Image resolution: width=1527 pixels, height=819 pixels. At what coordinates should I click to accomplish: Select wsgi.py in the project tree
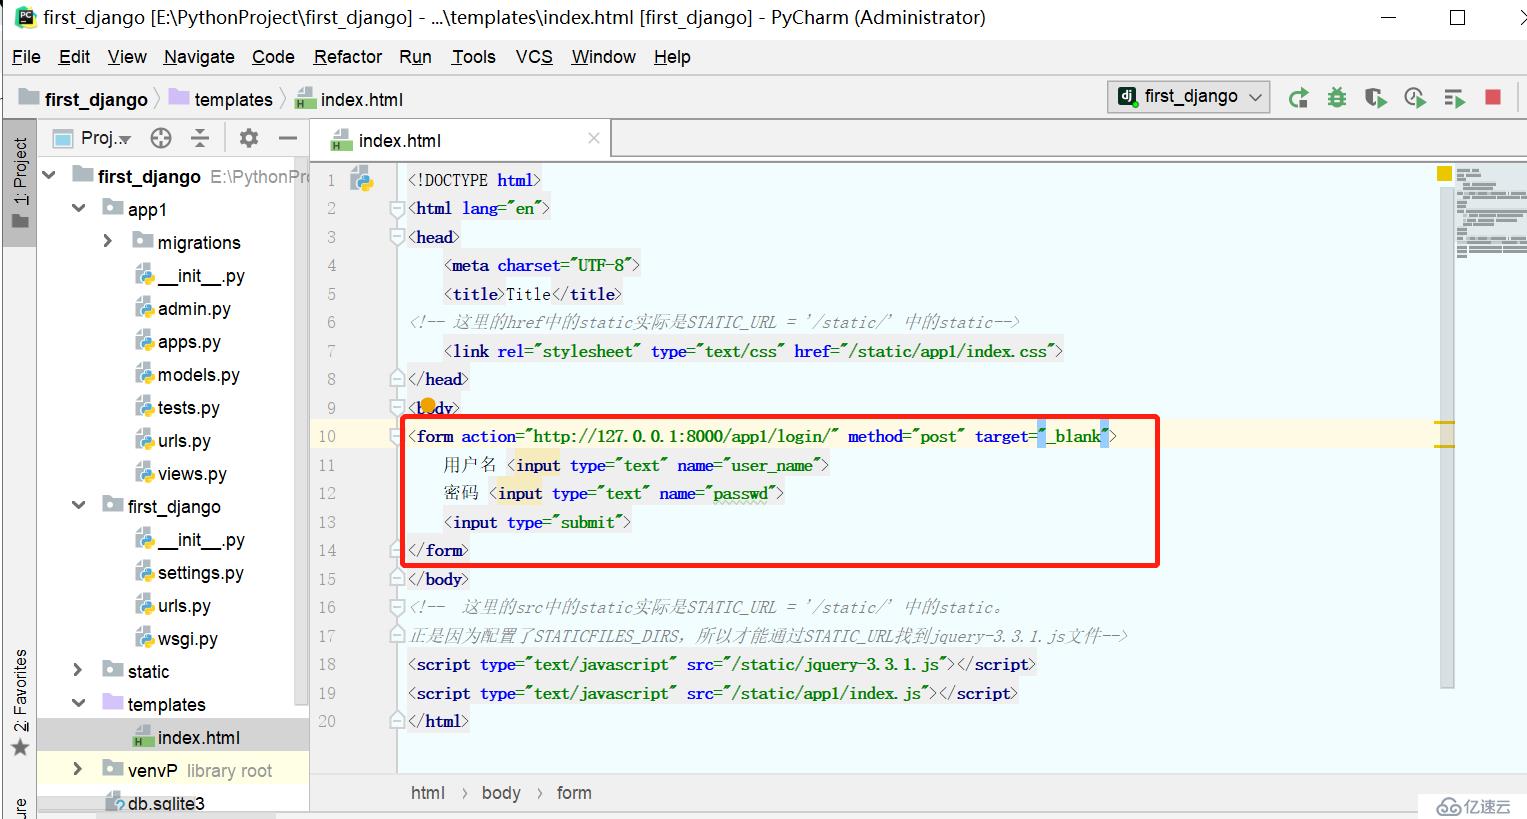coord(187,639)
